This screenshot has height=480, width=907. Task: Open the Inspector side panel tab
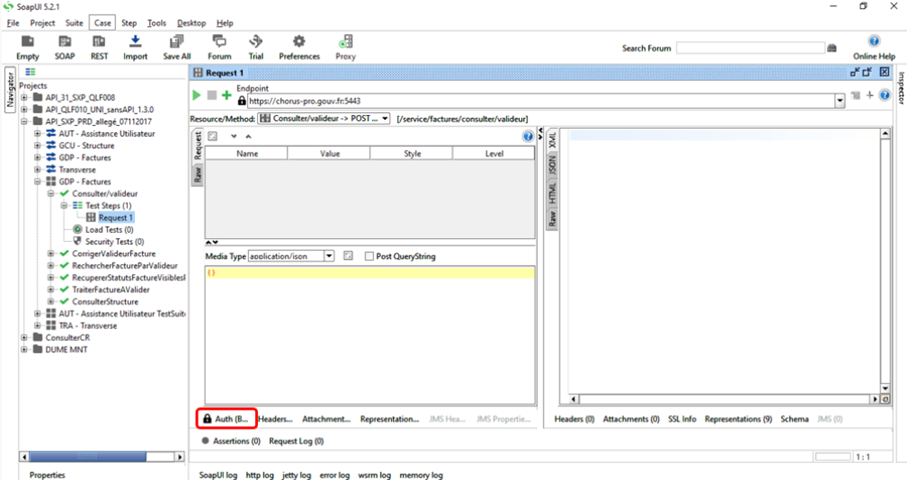(901, 88)
